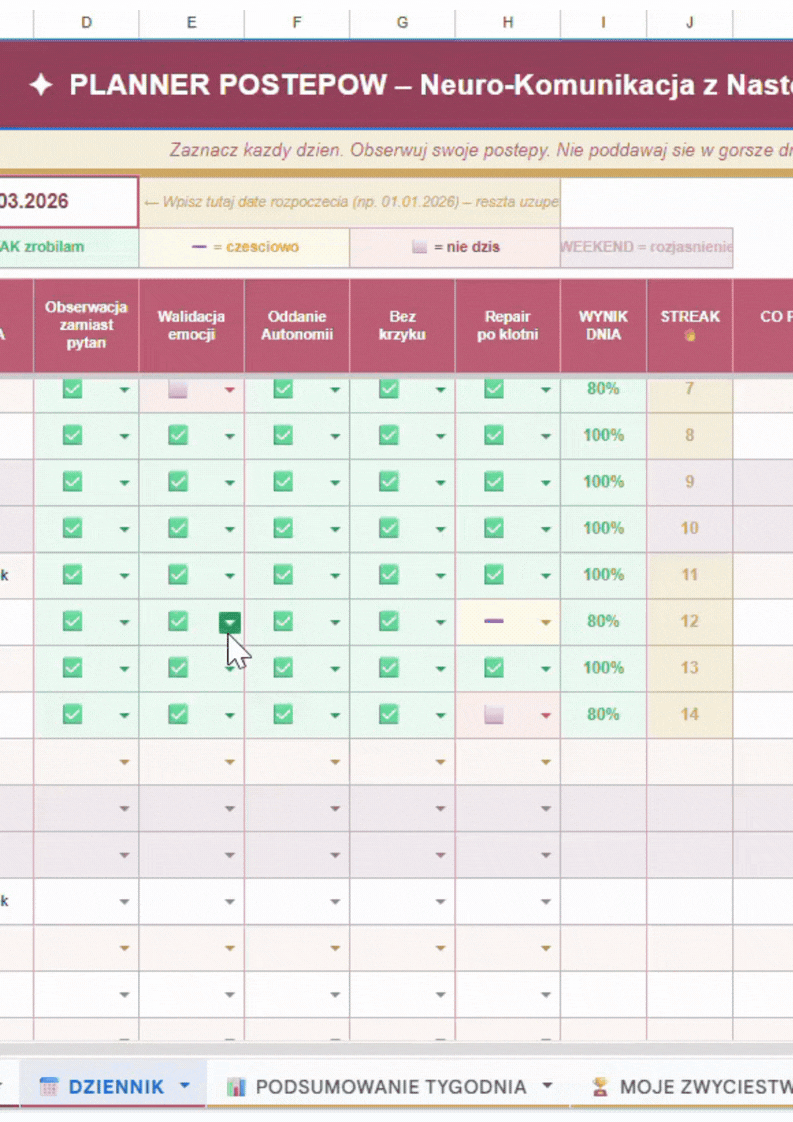
Task: Click the start date cell showing 03.2026
Action: click(66, 202)
